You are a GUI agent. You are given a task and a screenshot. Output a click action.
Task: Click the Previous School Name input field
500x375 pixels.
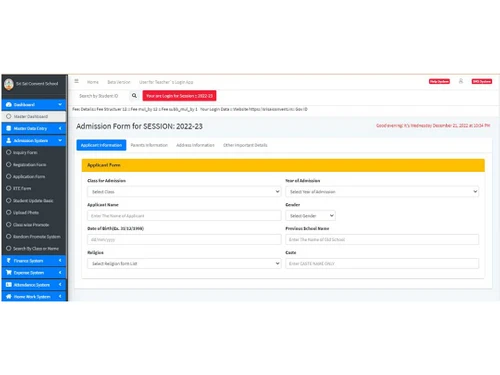click(x=382, y=239)
